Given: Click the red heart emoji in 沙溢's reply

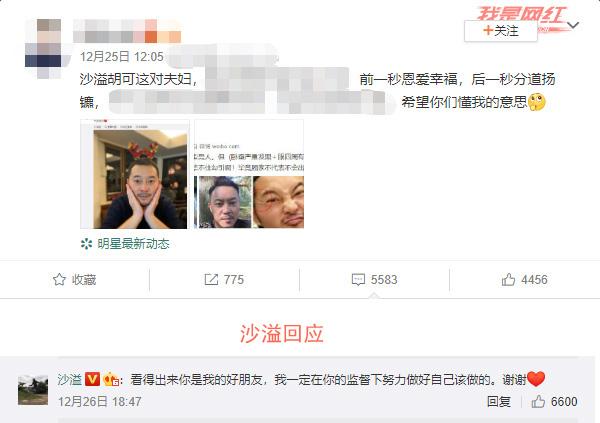Looking at the screenshot, I should (x=536, y=379).
